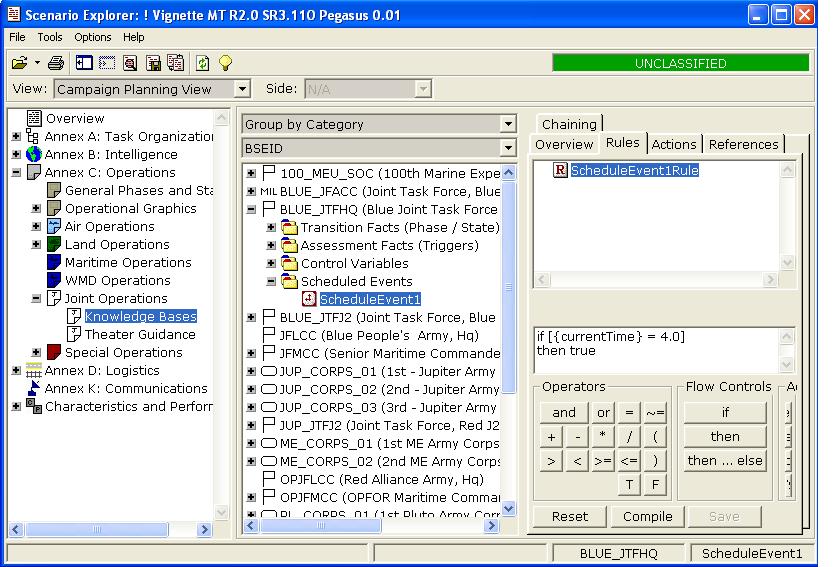Click the open folder toolbar icon

click(19, 63)
